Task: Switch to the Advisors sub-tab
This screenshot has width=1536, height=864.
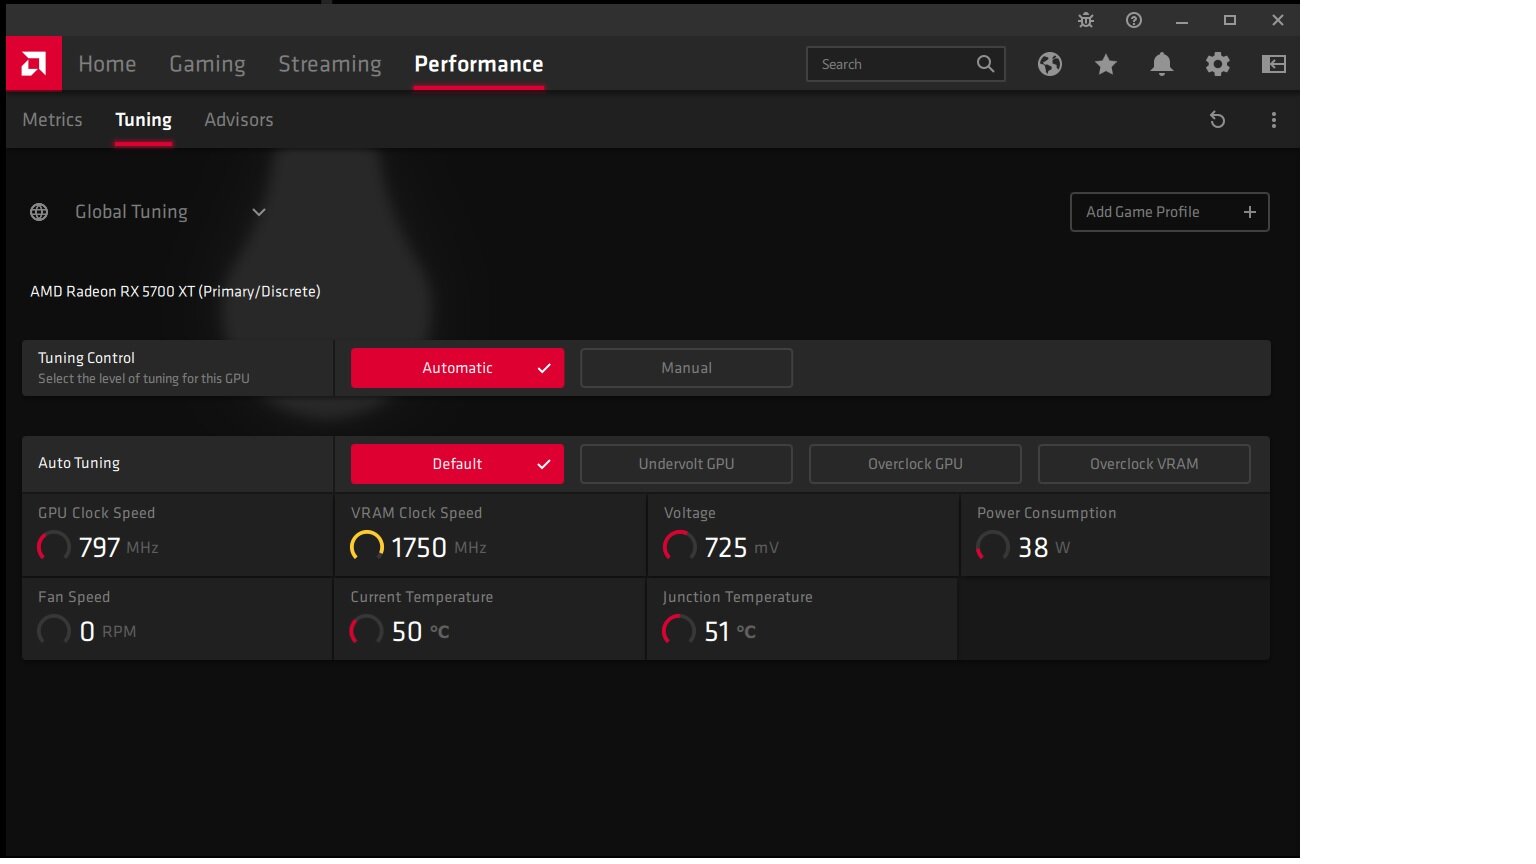Action: 239,120
